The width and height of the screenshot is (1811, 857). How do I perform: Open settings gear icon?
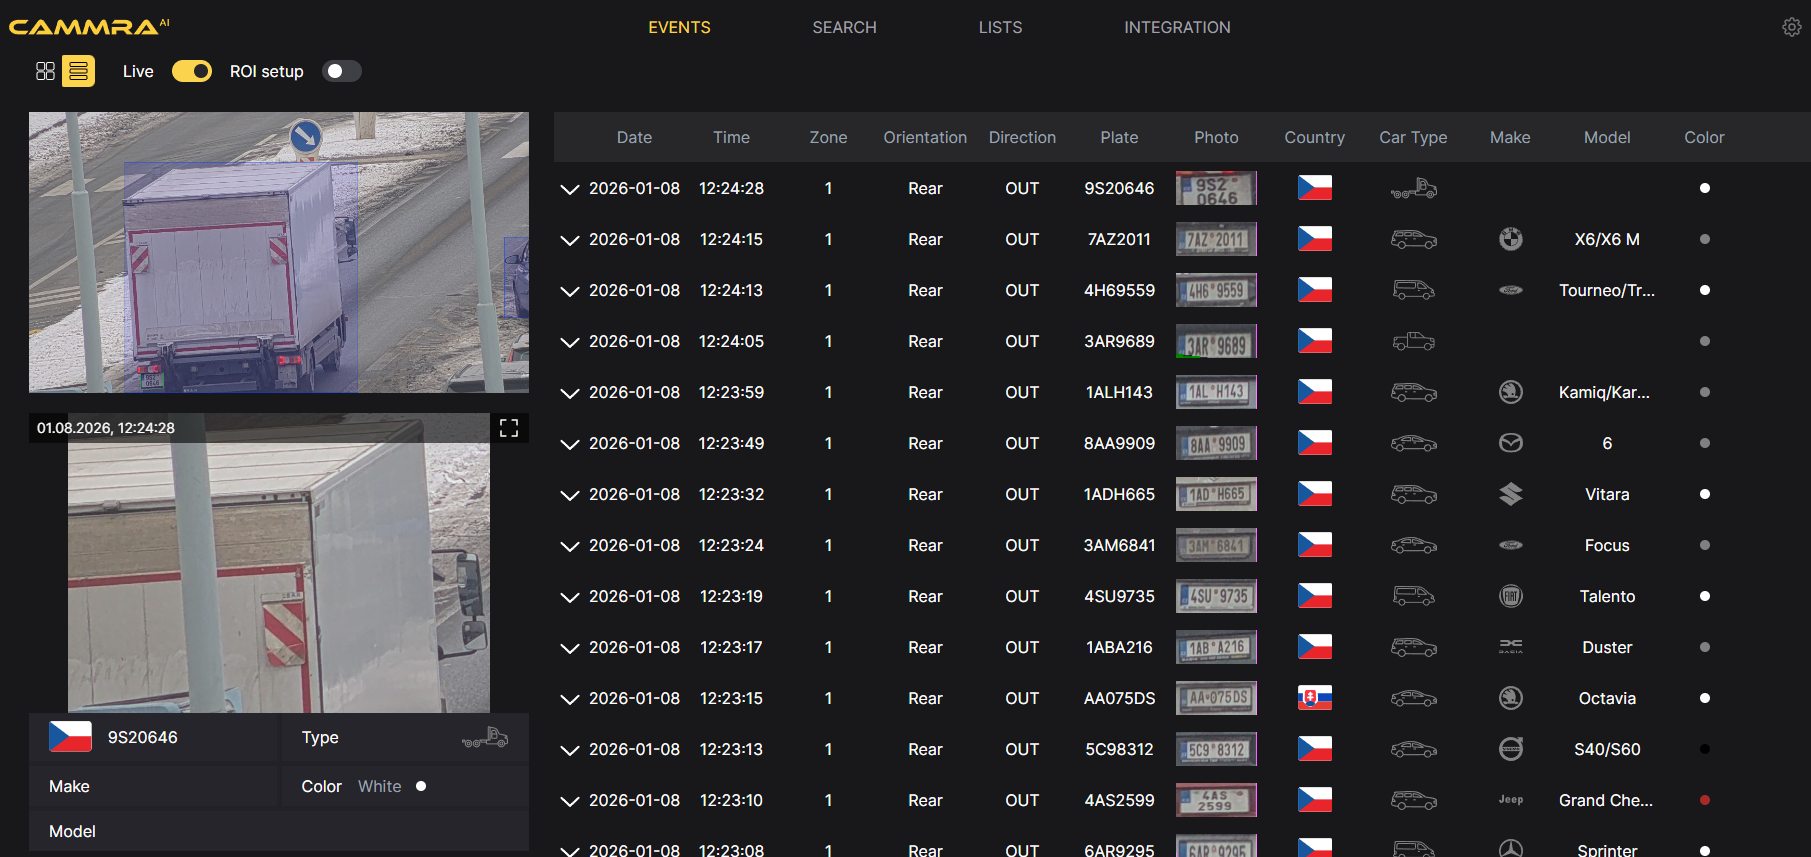click(1791, 27)
